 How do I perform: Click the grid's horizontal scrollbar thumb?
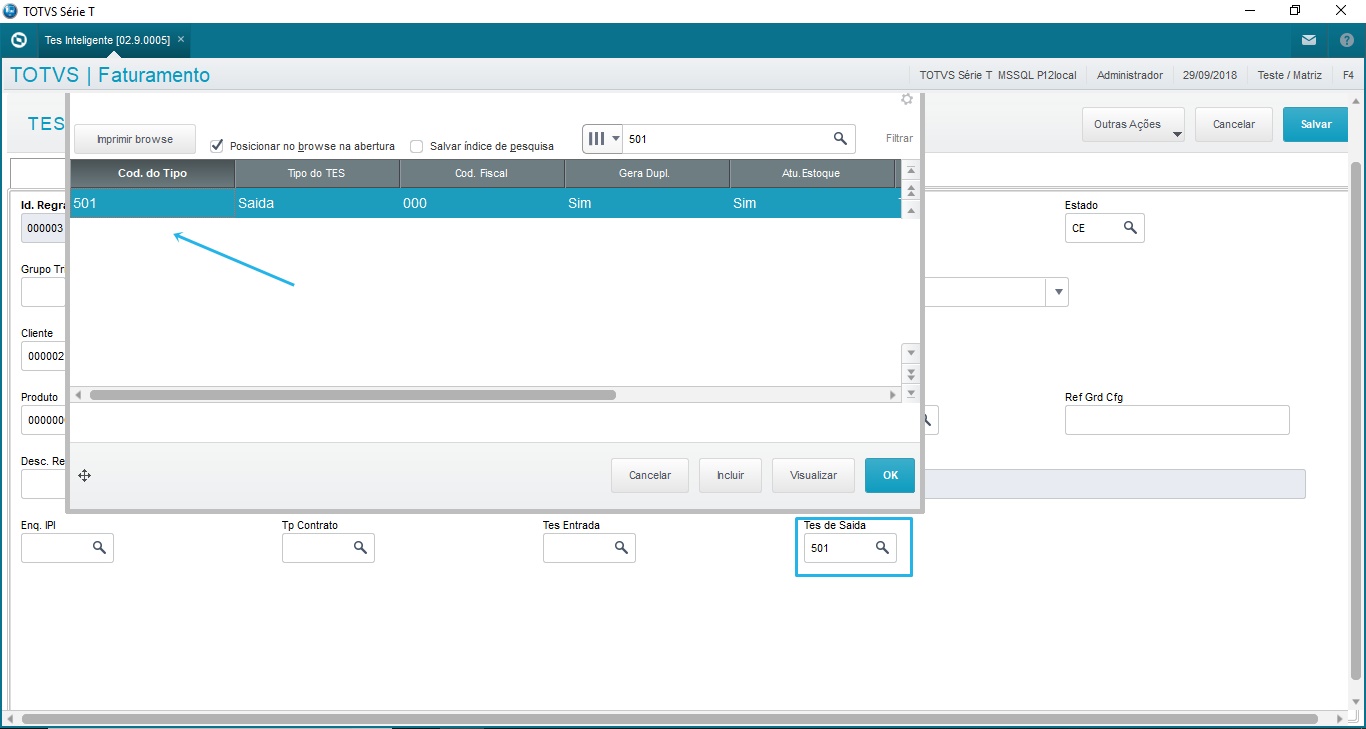tap(353, 395)
